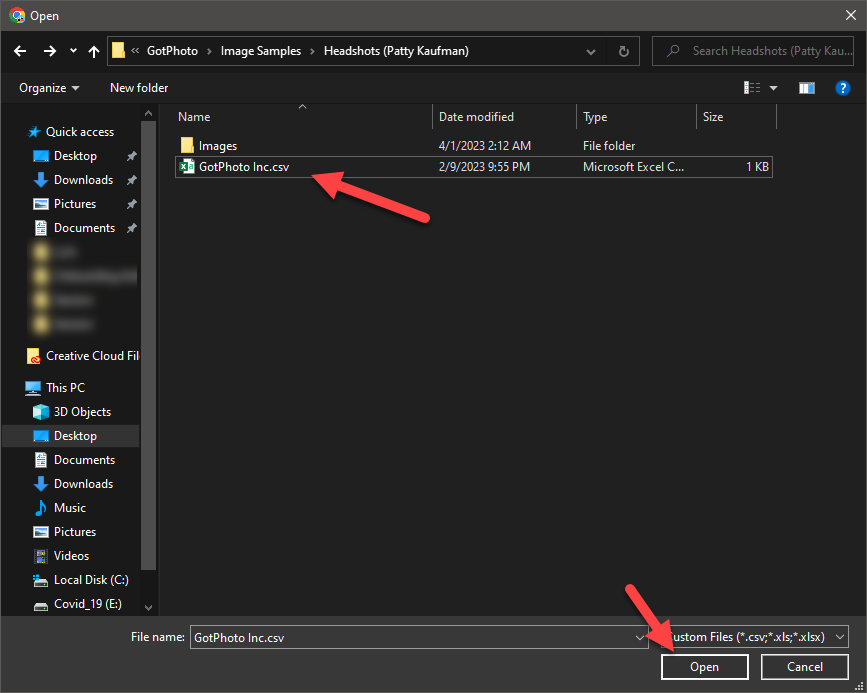Open the view options dropdown arrow
Image resolution: width=867 pixels, height=693 pixels.
(774, 88)
